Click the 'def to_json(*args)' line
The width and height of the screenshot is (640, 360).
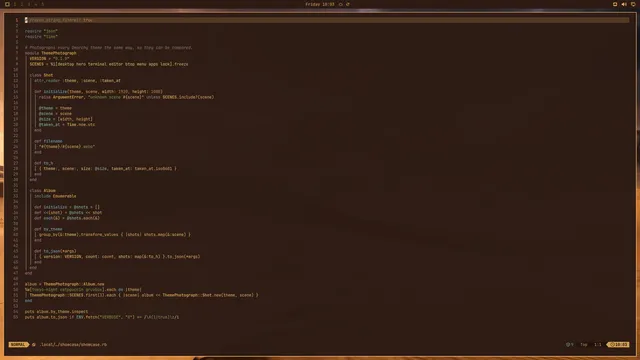point(55,251)
